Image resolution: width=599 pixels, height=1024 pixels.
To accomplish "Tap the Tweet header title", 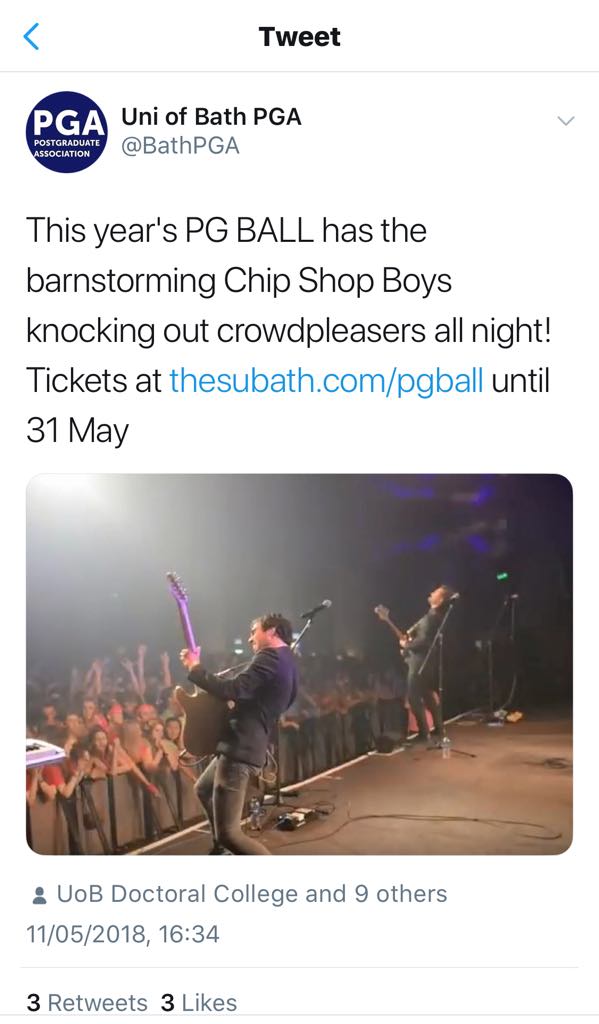I will pyautogui.click(x=299, y=37).
